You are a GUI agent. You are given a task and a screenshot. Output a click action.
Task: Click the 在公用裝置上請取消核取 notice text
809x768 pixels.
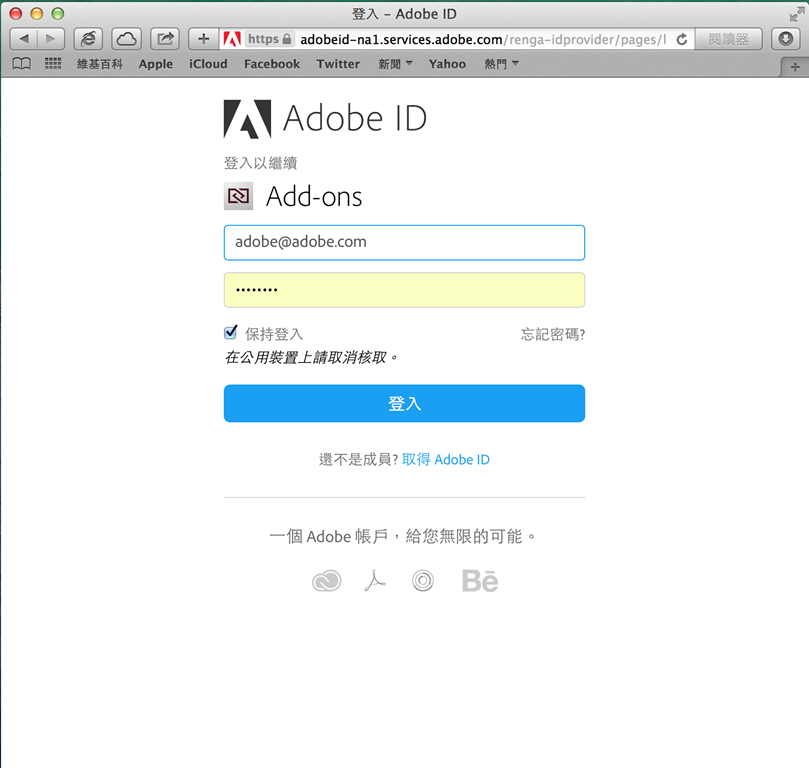pos(311,357)
